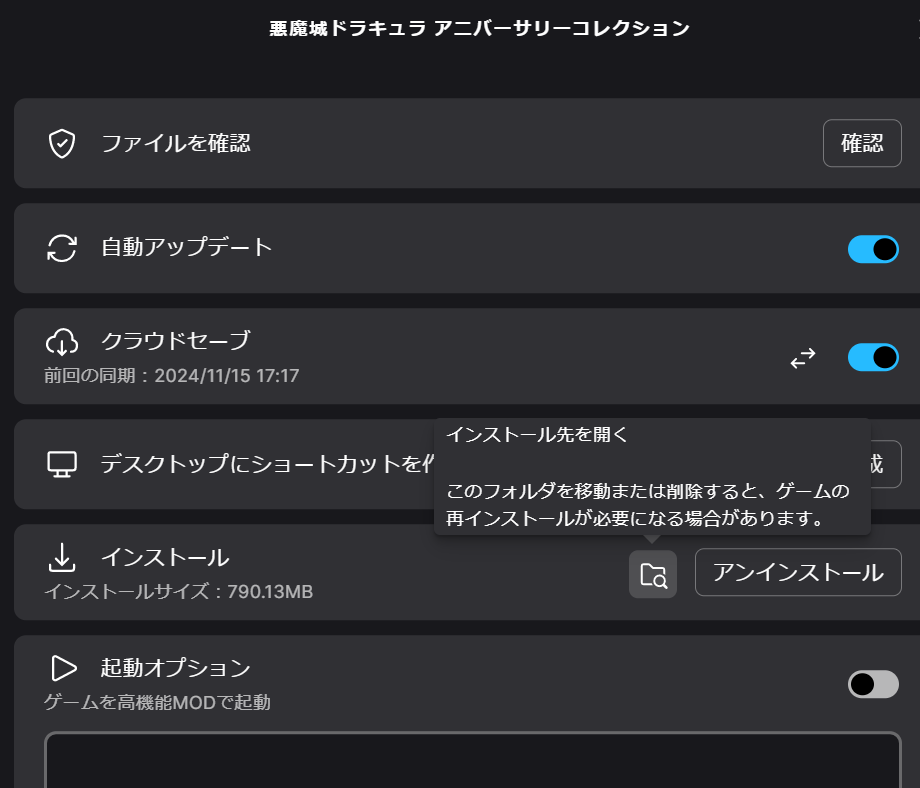This screenshot has width=920, height=788.
Task: Click the cloud download icon by クラウドセーブ
Action: click(x=62, y=343)
